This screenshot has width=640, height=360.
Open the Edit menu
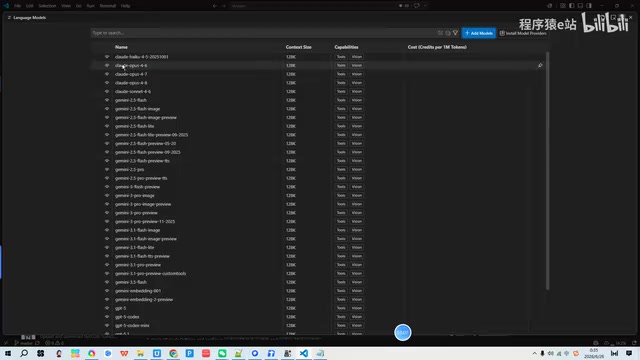29,6
